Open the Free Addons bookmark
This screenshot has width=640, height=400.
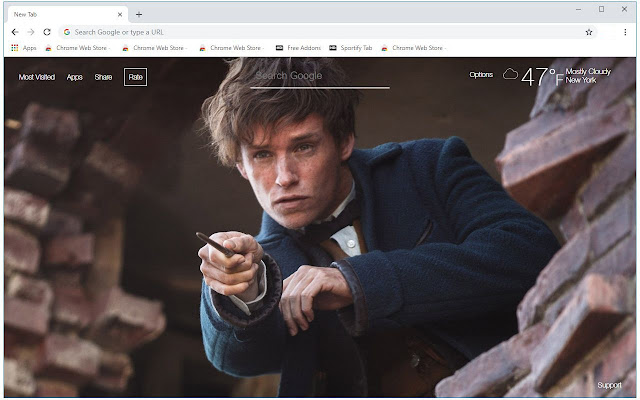coord(298,48)
